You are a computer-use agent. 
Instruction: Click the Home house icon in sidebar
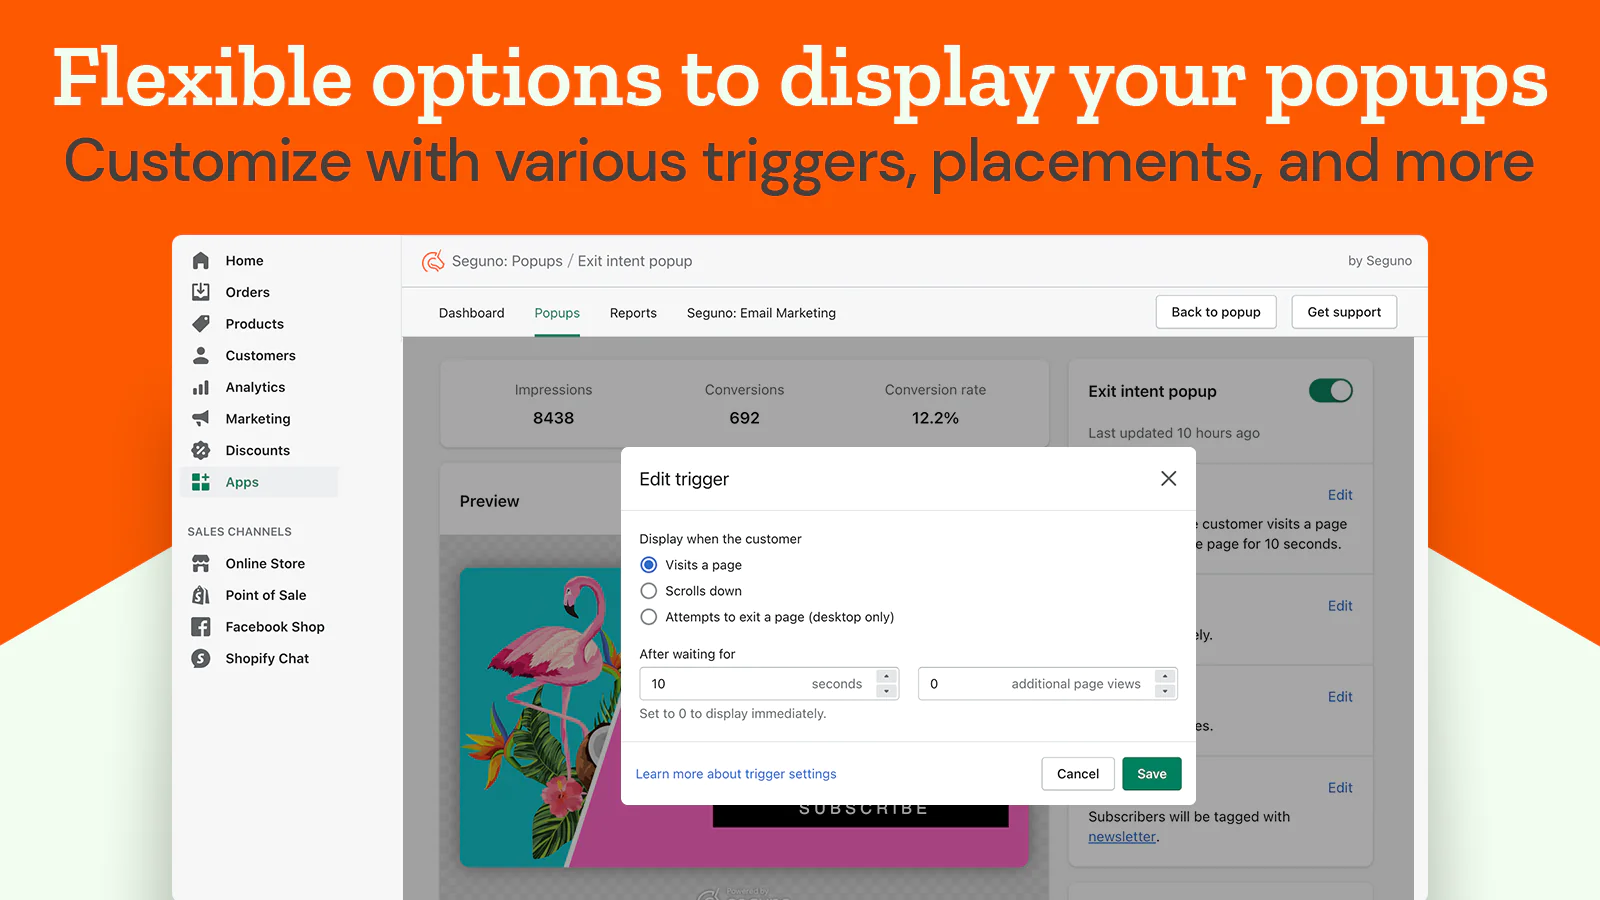click(201, 261)
